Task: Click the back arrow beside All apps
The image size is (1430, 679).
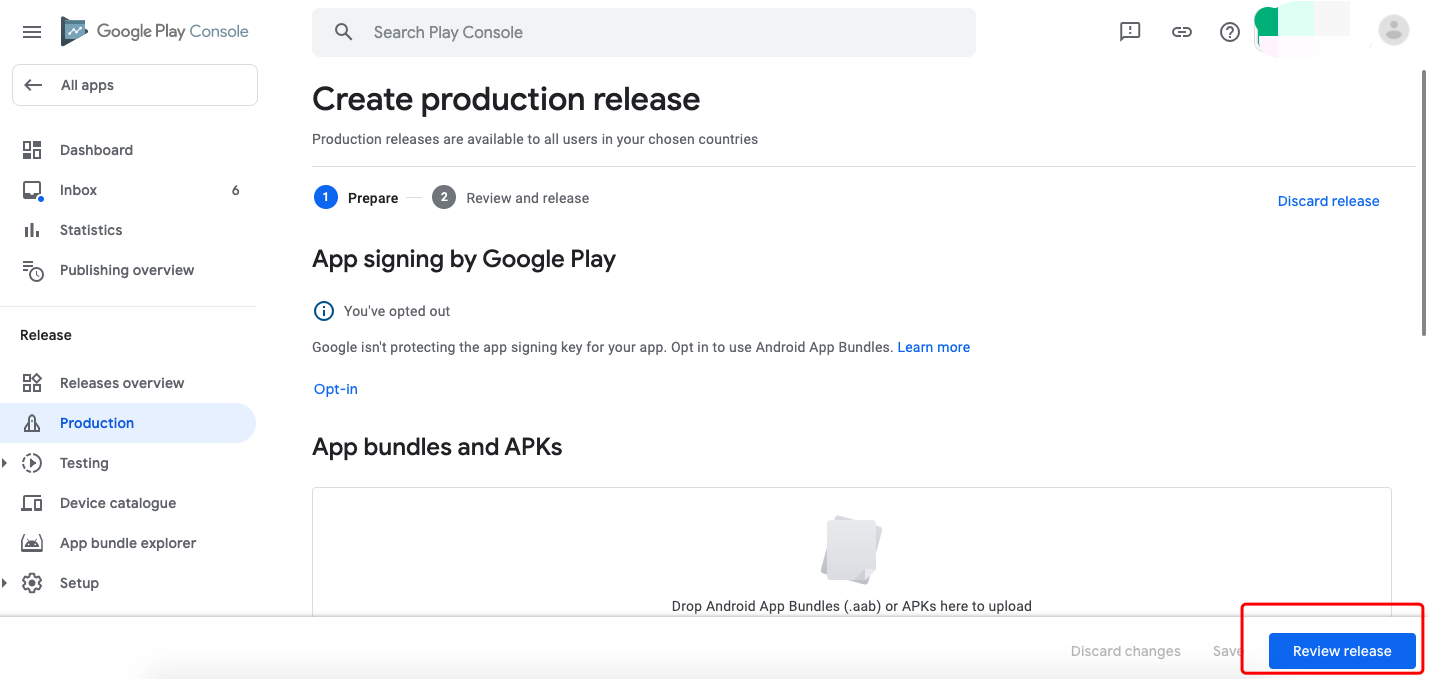Action: point(33,85)
